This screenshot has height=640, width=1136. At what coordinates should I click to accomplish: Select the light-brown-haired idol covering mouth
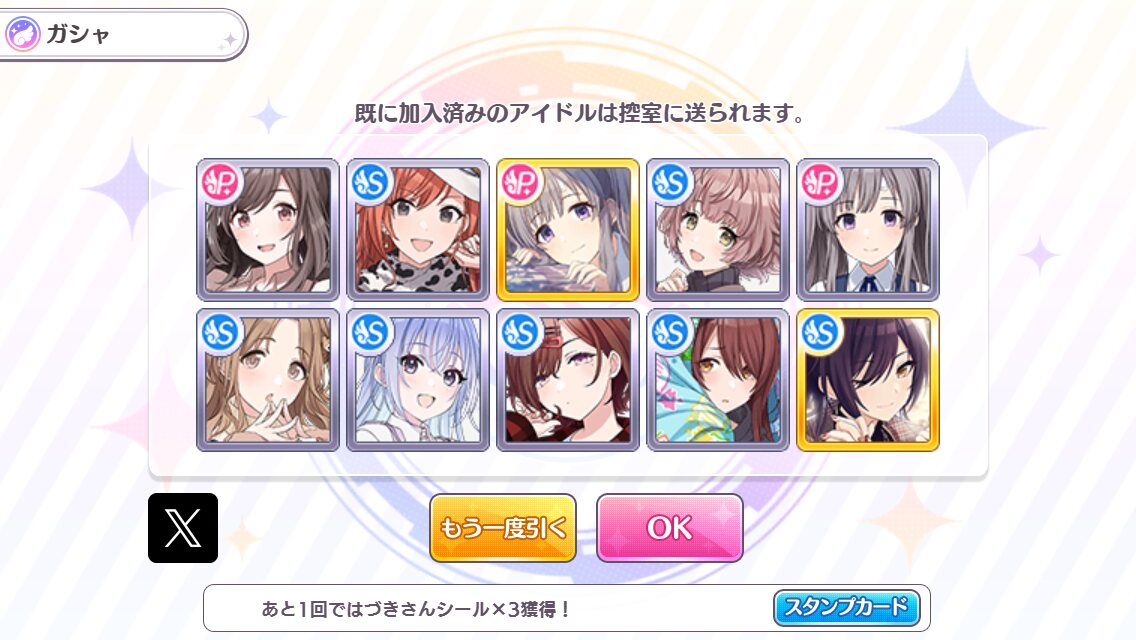268,380
